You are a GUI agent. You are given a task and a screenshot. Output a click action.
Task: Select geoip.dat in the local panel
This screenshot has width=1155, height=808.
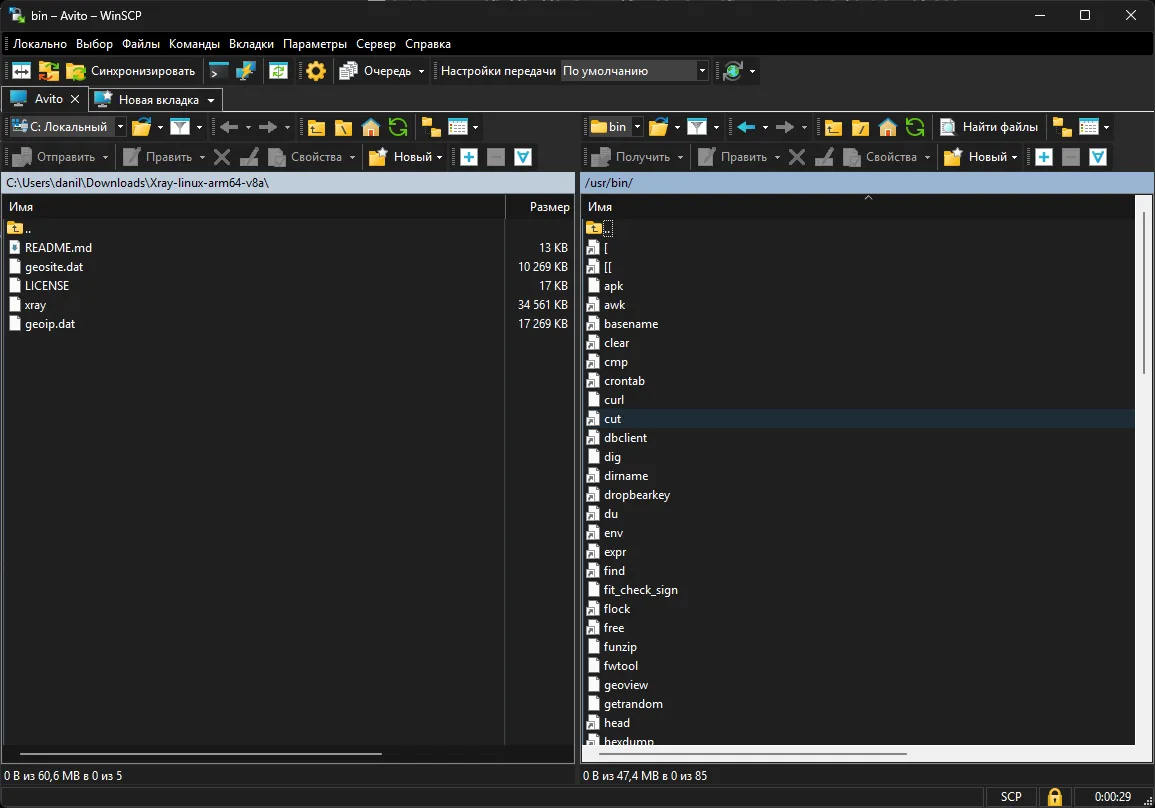pos(49,323)
